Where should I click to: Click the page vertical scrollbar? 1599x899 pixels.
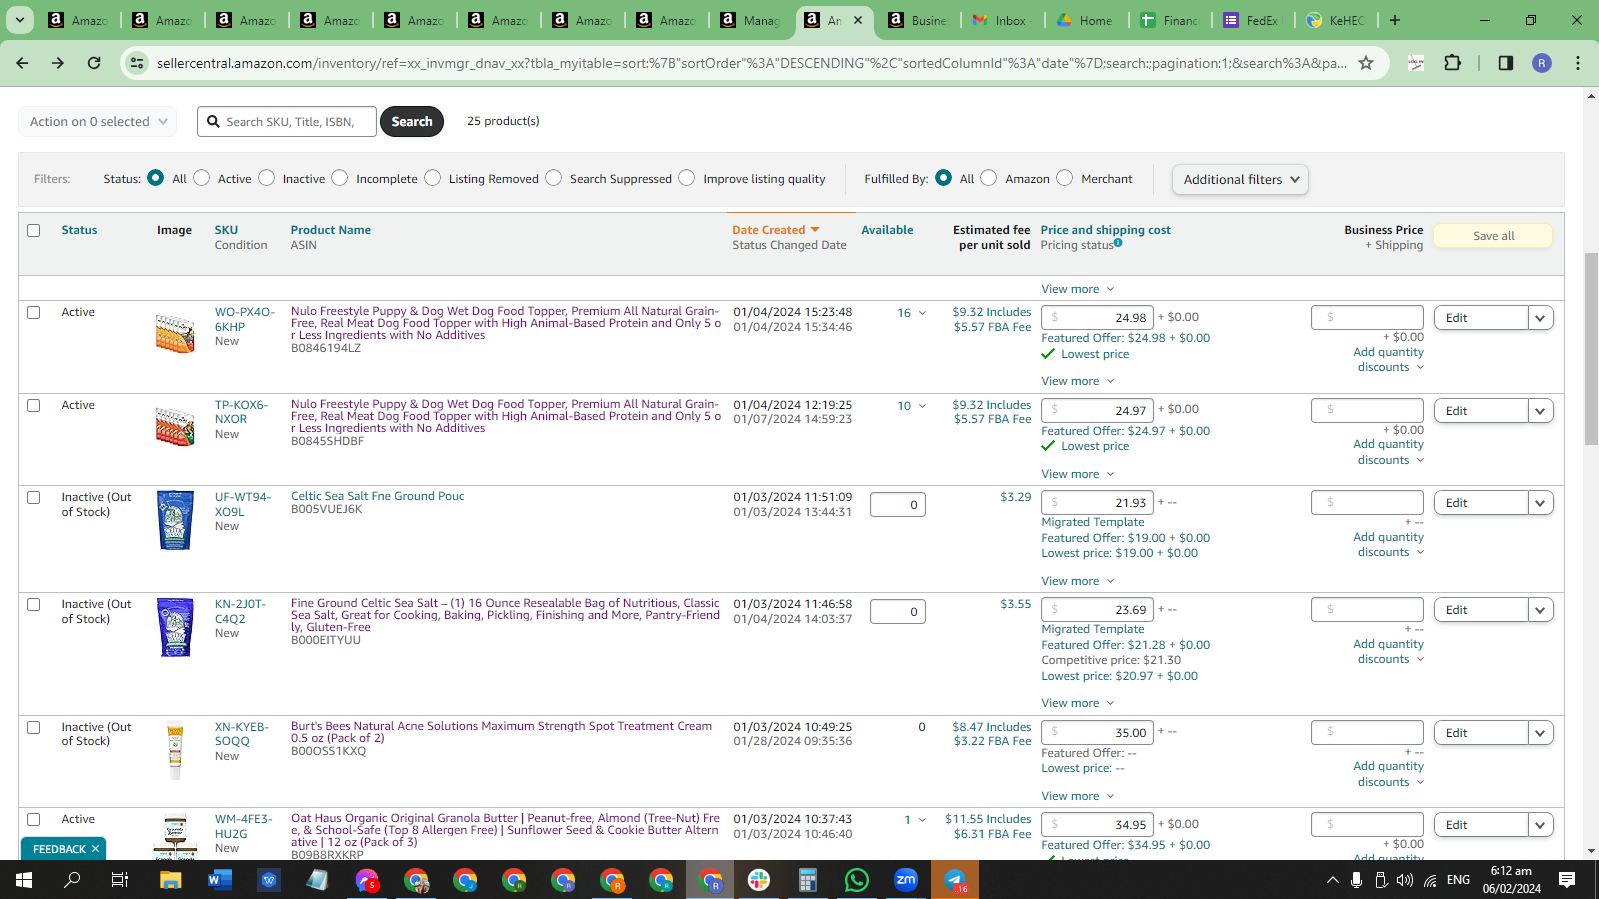click(1591, 350)
